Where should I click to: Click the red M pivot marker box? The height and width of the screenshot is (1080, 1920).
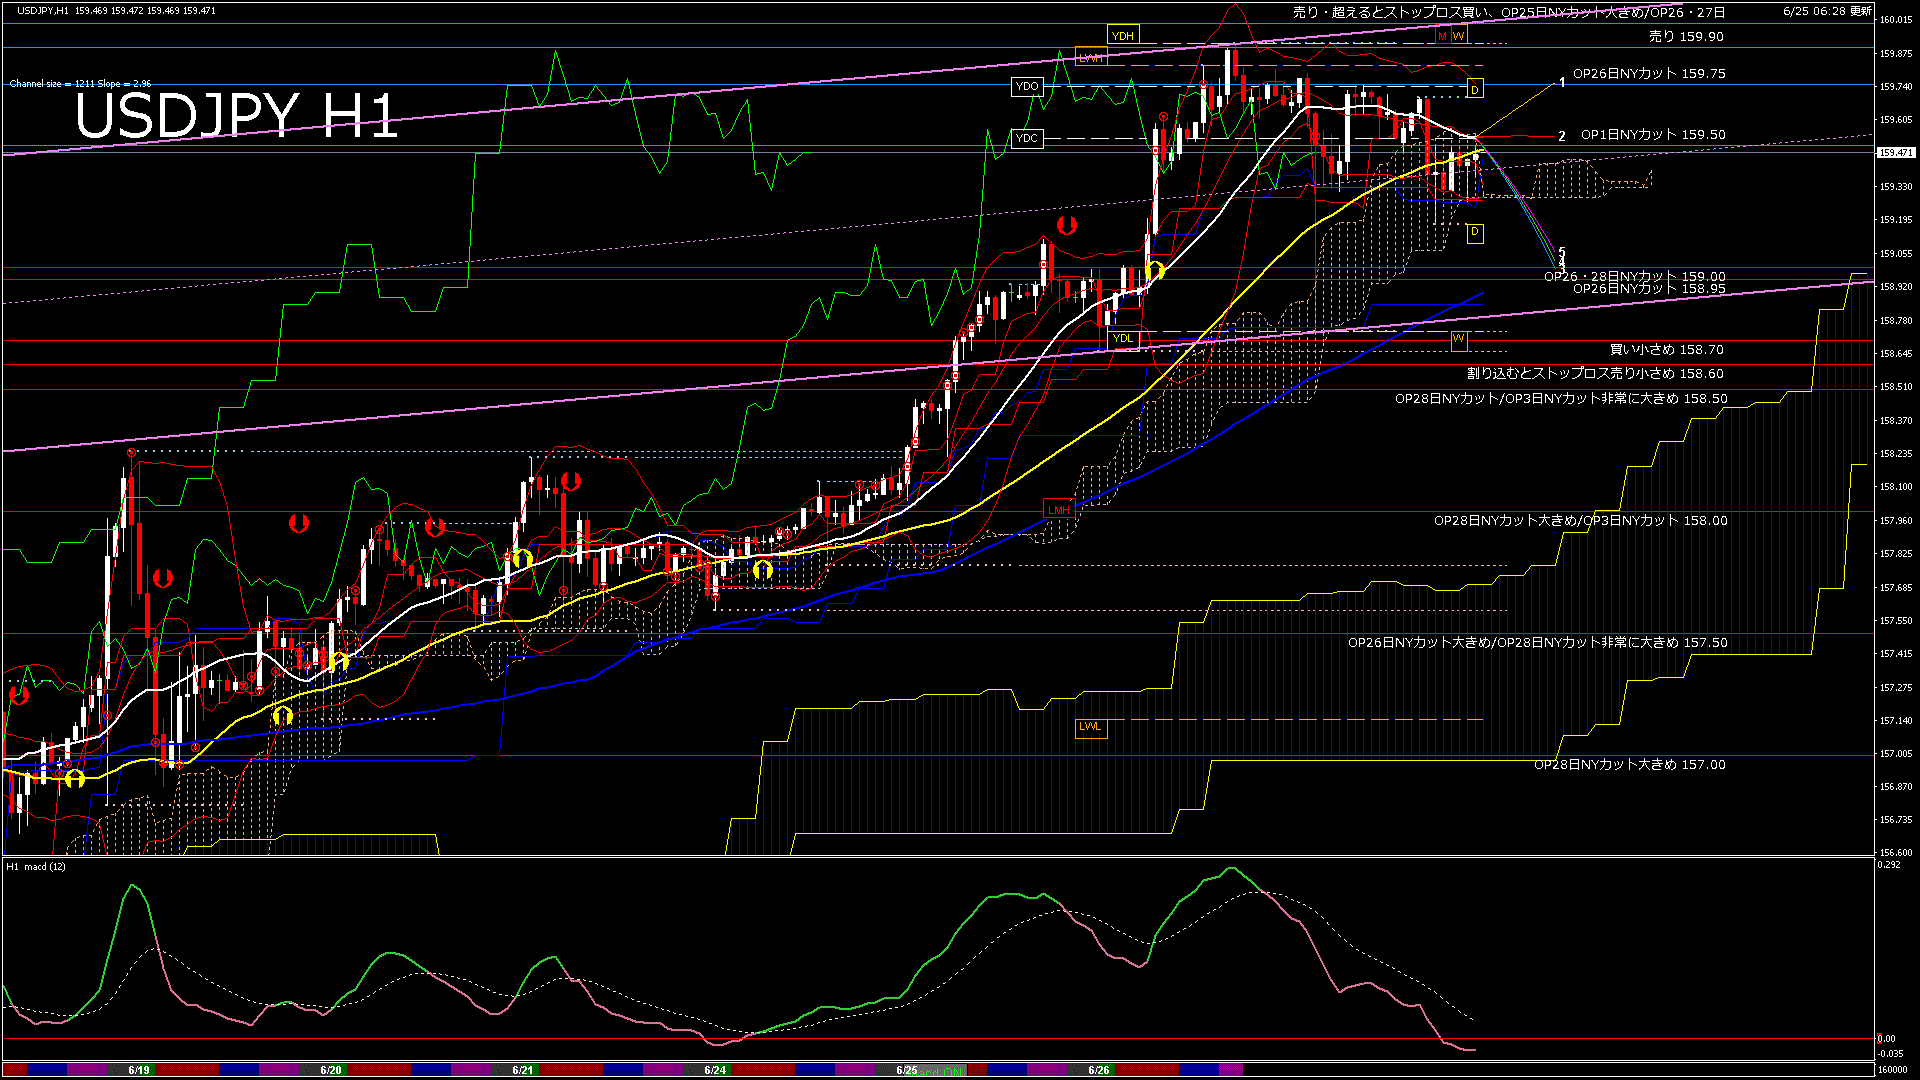tap(1442, 36)
